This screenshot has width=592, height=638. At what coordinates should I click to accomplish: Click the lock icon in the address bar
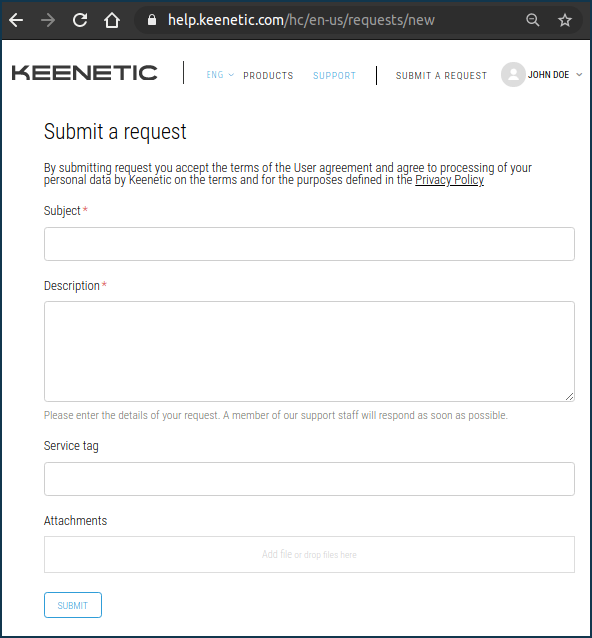pyautogui.click(x=152, y=20)
